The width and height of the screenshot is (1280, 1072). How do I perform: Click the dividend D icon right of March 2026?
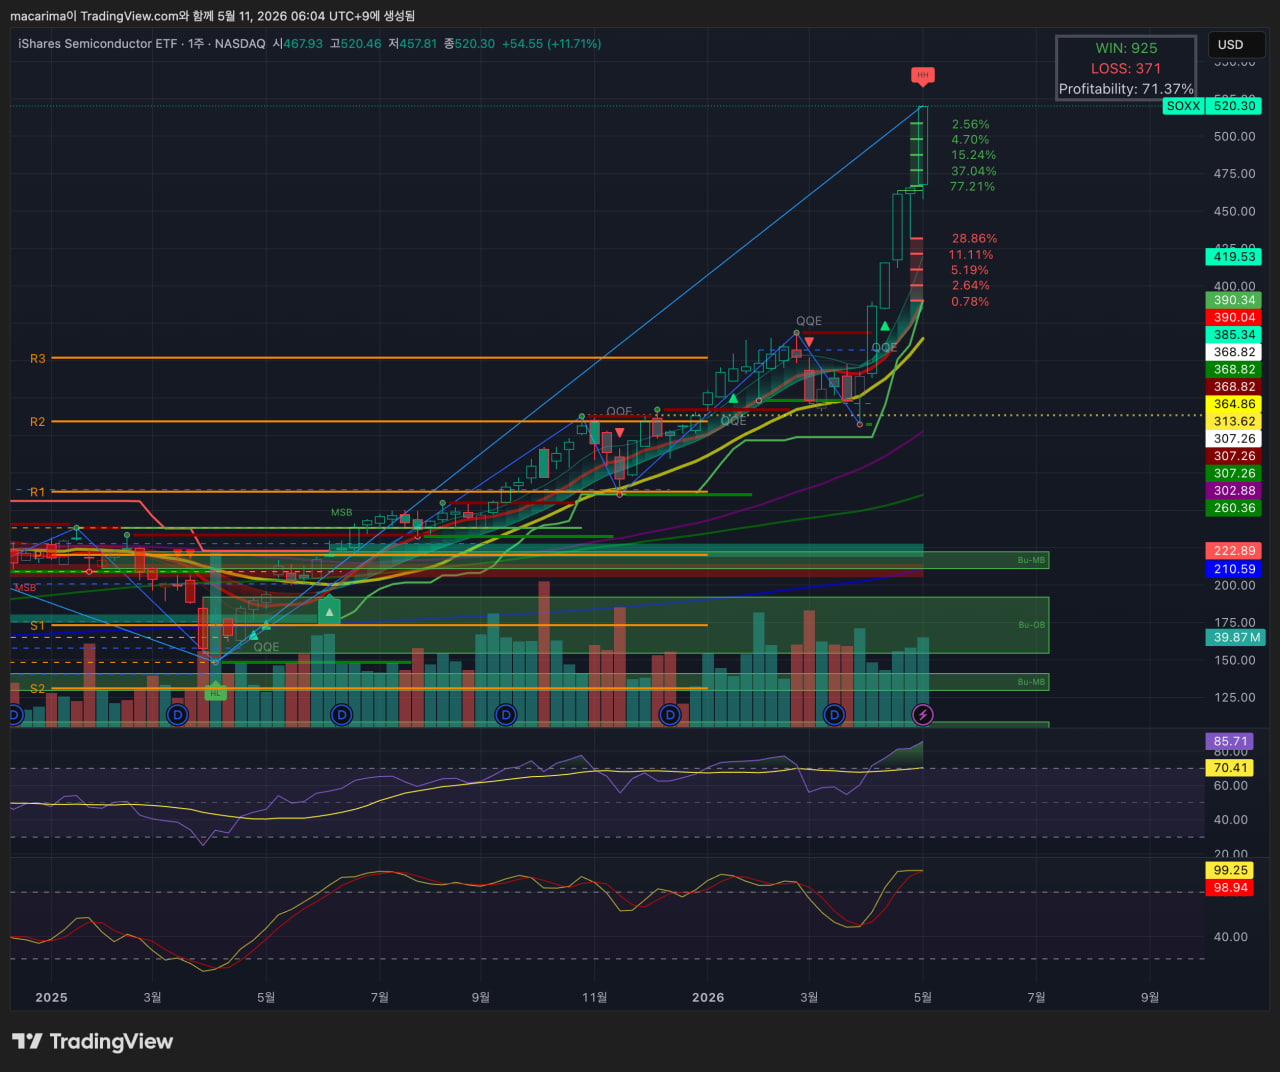[x=834, y=714]
